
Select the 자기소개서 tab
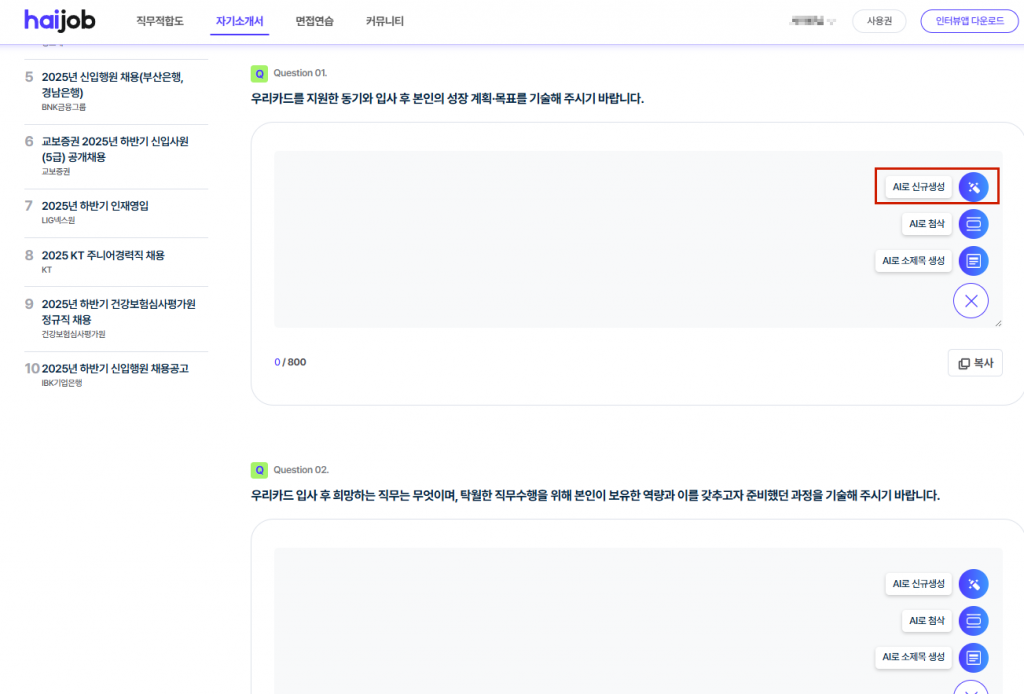tap(239, 21)
